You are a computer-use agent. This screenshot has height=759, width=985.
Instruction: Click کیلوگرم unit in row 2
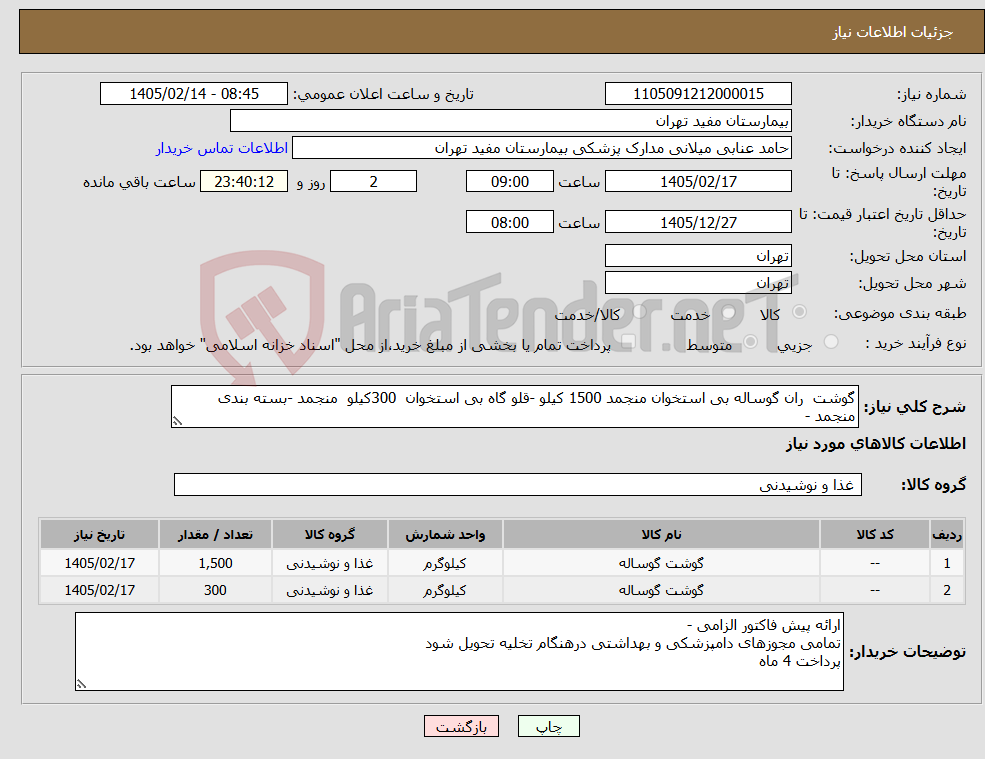coord(445,590)
